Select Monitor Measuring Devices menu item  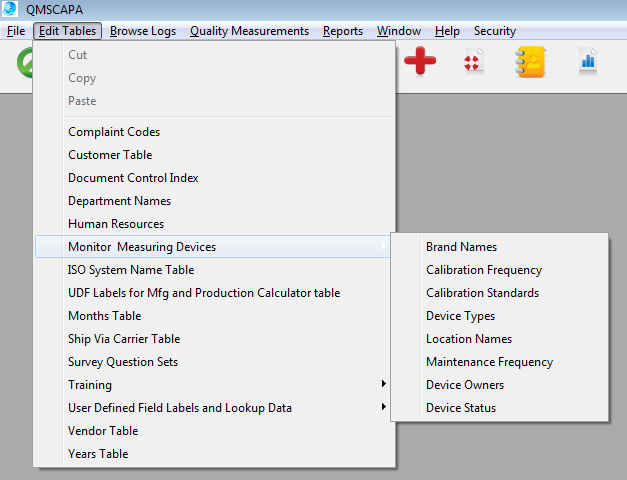click(212, 246)
